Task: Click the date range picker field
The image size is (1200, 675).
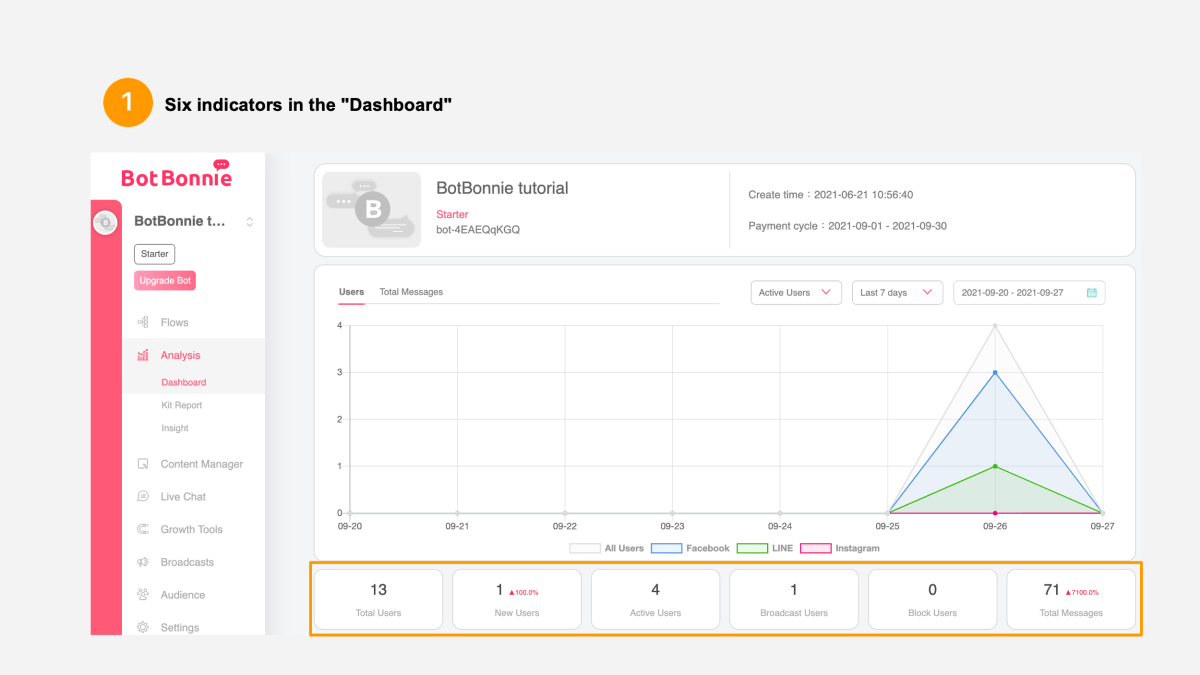Action: (x=1028, y=292)
